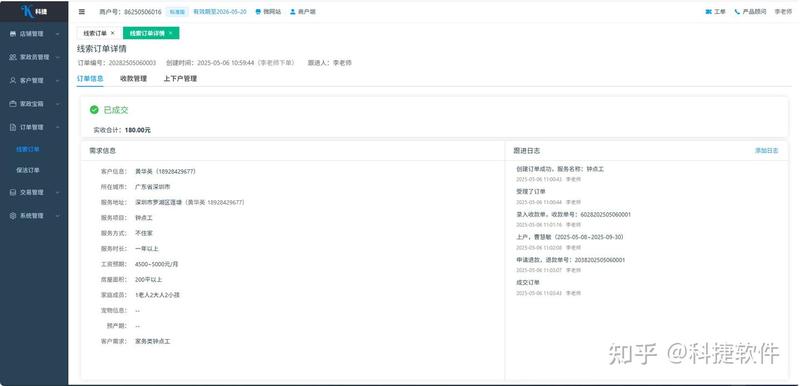This screenshot has height=386, width=800.
Task: Click the 交易管理 icon in sidebar
Action: (x=13, y=193)
